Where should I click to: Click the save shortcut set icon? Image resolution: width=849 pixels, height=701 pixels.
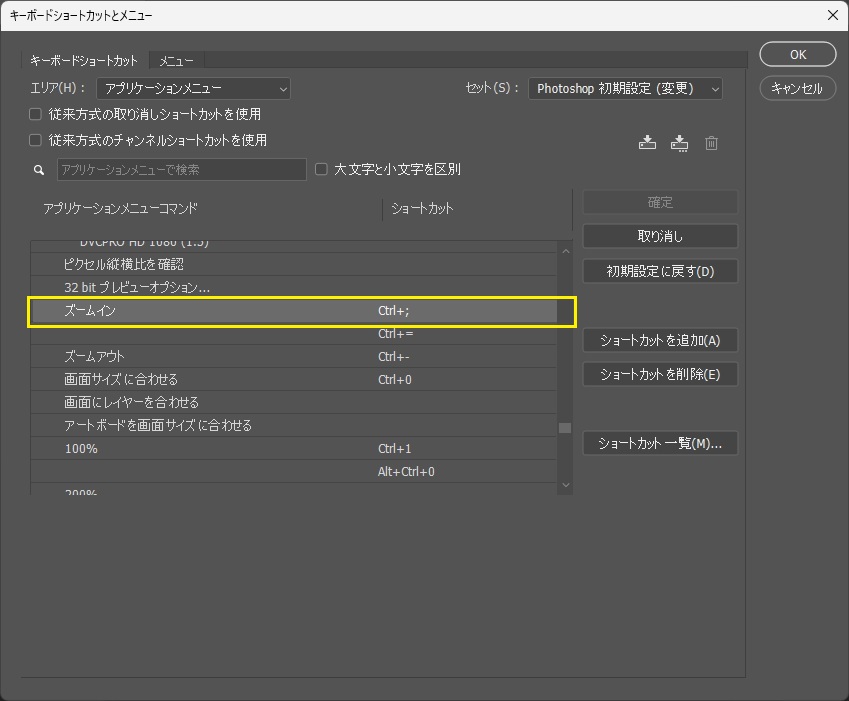(647, 143)
